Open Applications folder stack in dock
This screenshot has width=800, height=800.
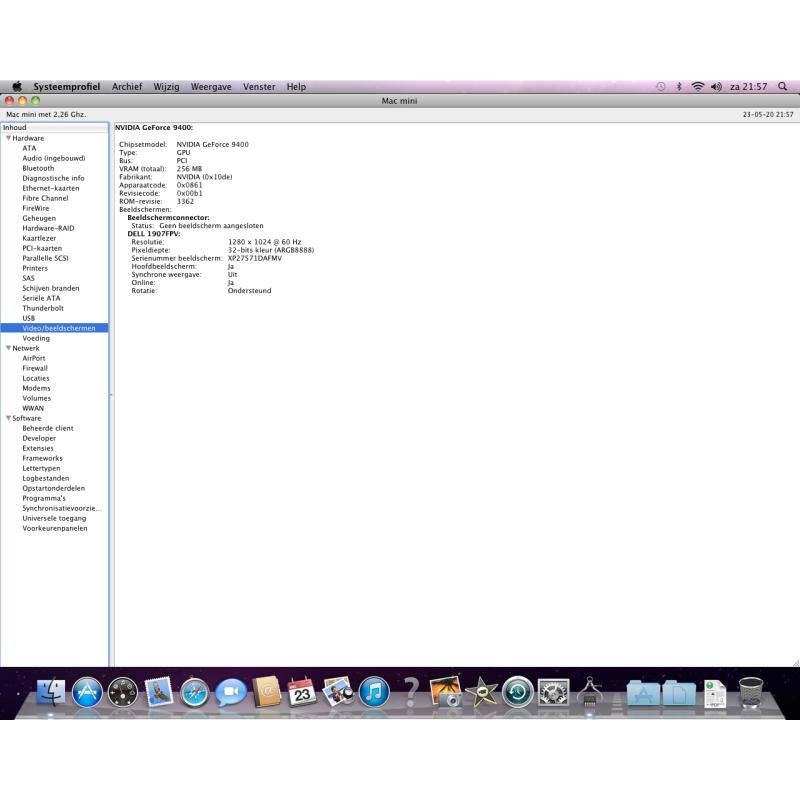pos(643,693)
